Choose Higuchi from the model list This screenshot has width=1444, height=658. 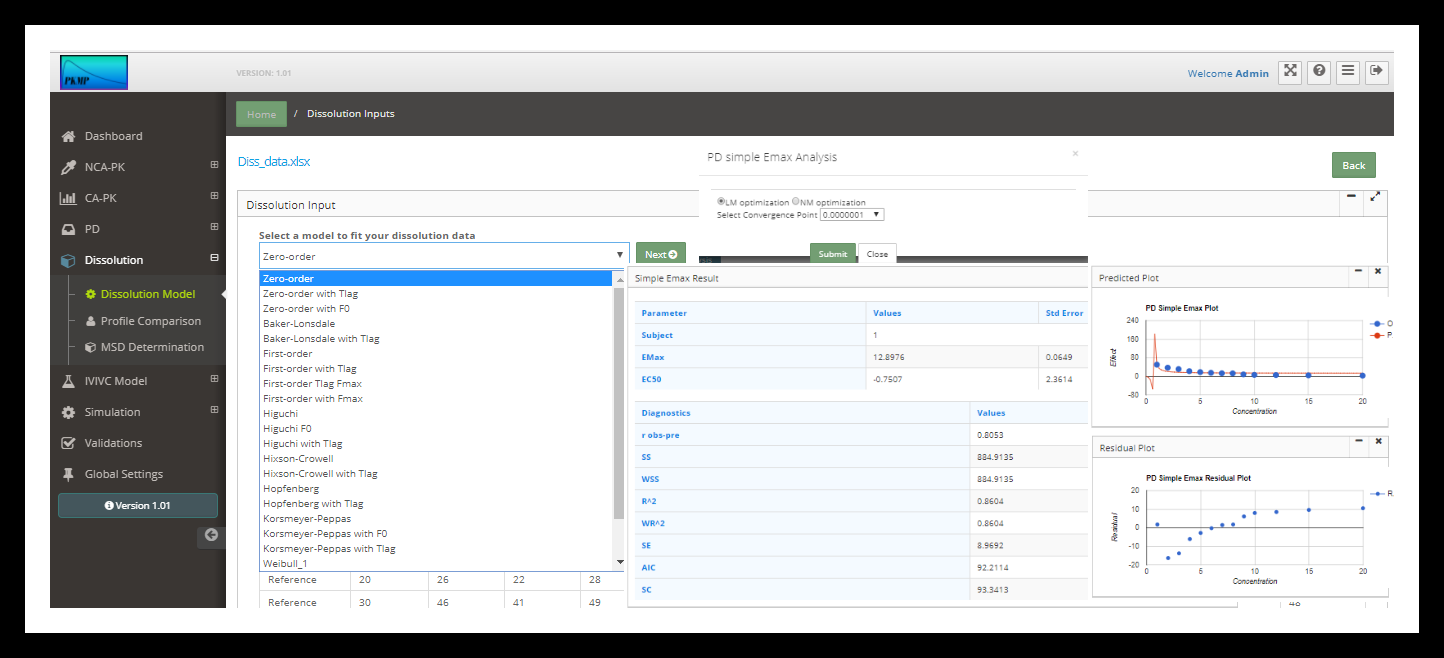coord(280,414)
